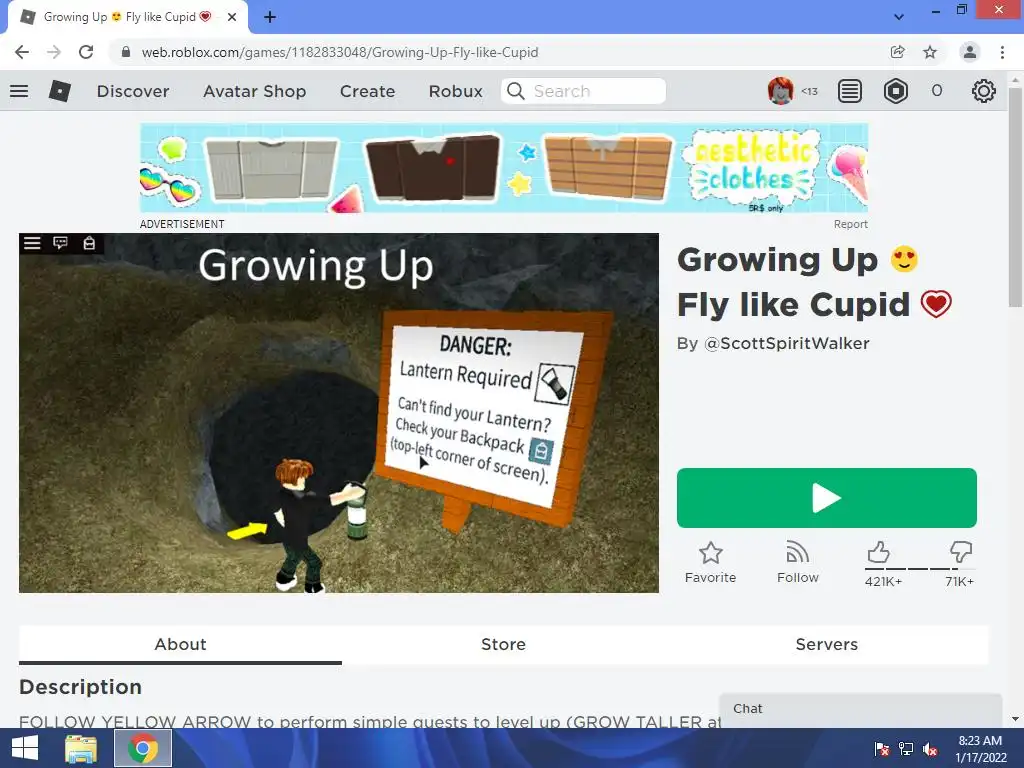Viewport: 1024px width, 768px height.
Task: Open the Robux page
Action: [455, 91]
